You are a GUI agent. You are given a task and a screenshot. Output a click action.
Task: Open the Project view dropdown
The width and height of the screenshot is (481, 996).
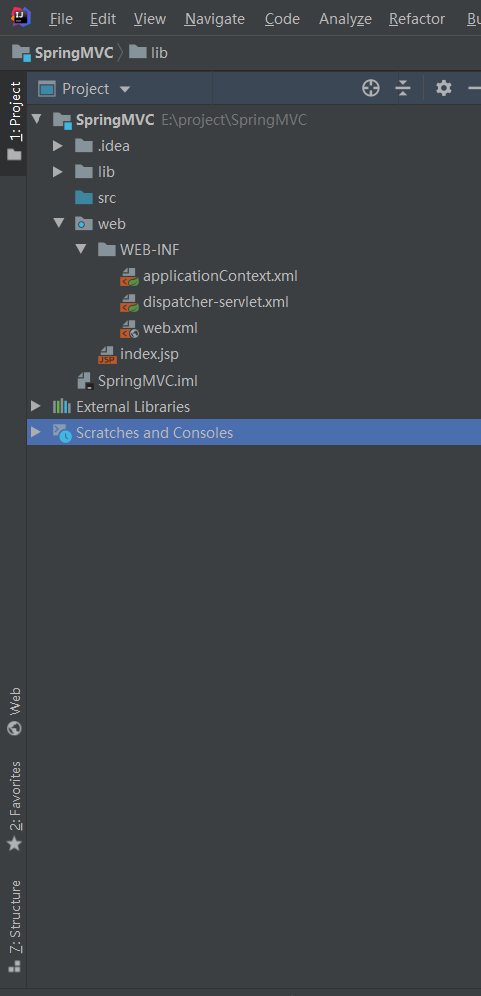click(x=85, y=89)
